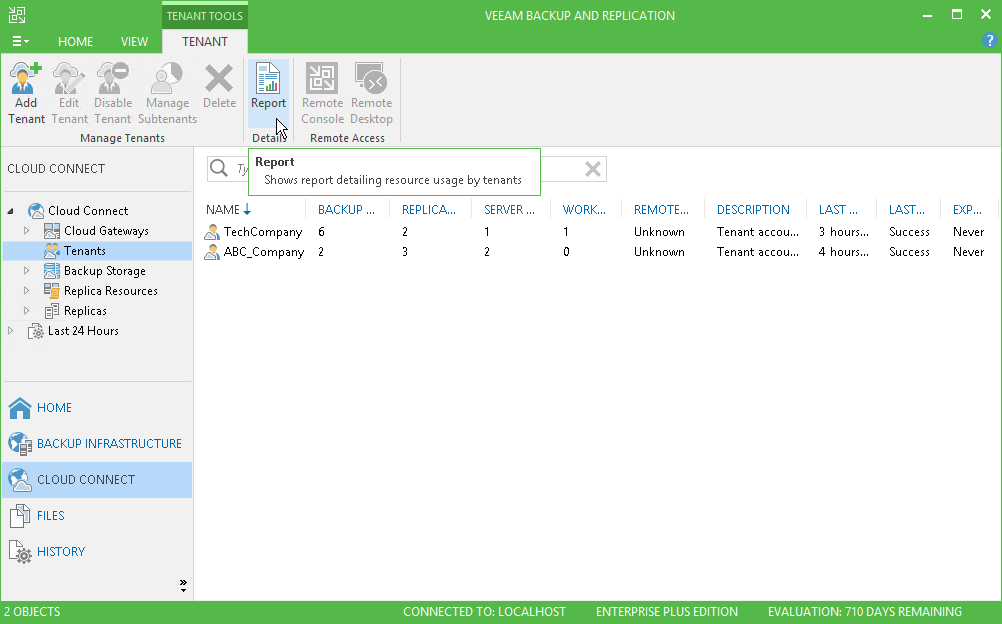The height and width of the screenshot is (624, 1002).
Task: Select the Tenant ribbon tab
Action: coord(204,42)
